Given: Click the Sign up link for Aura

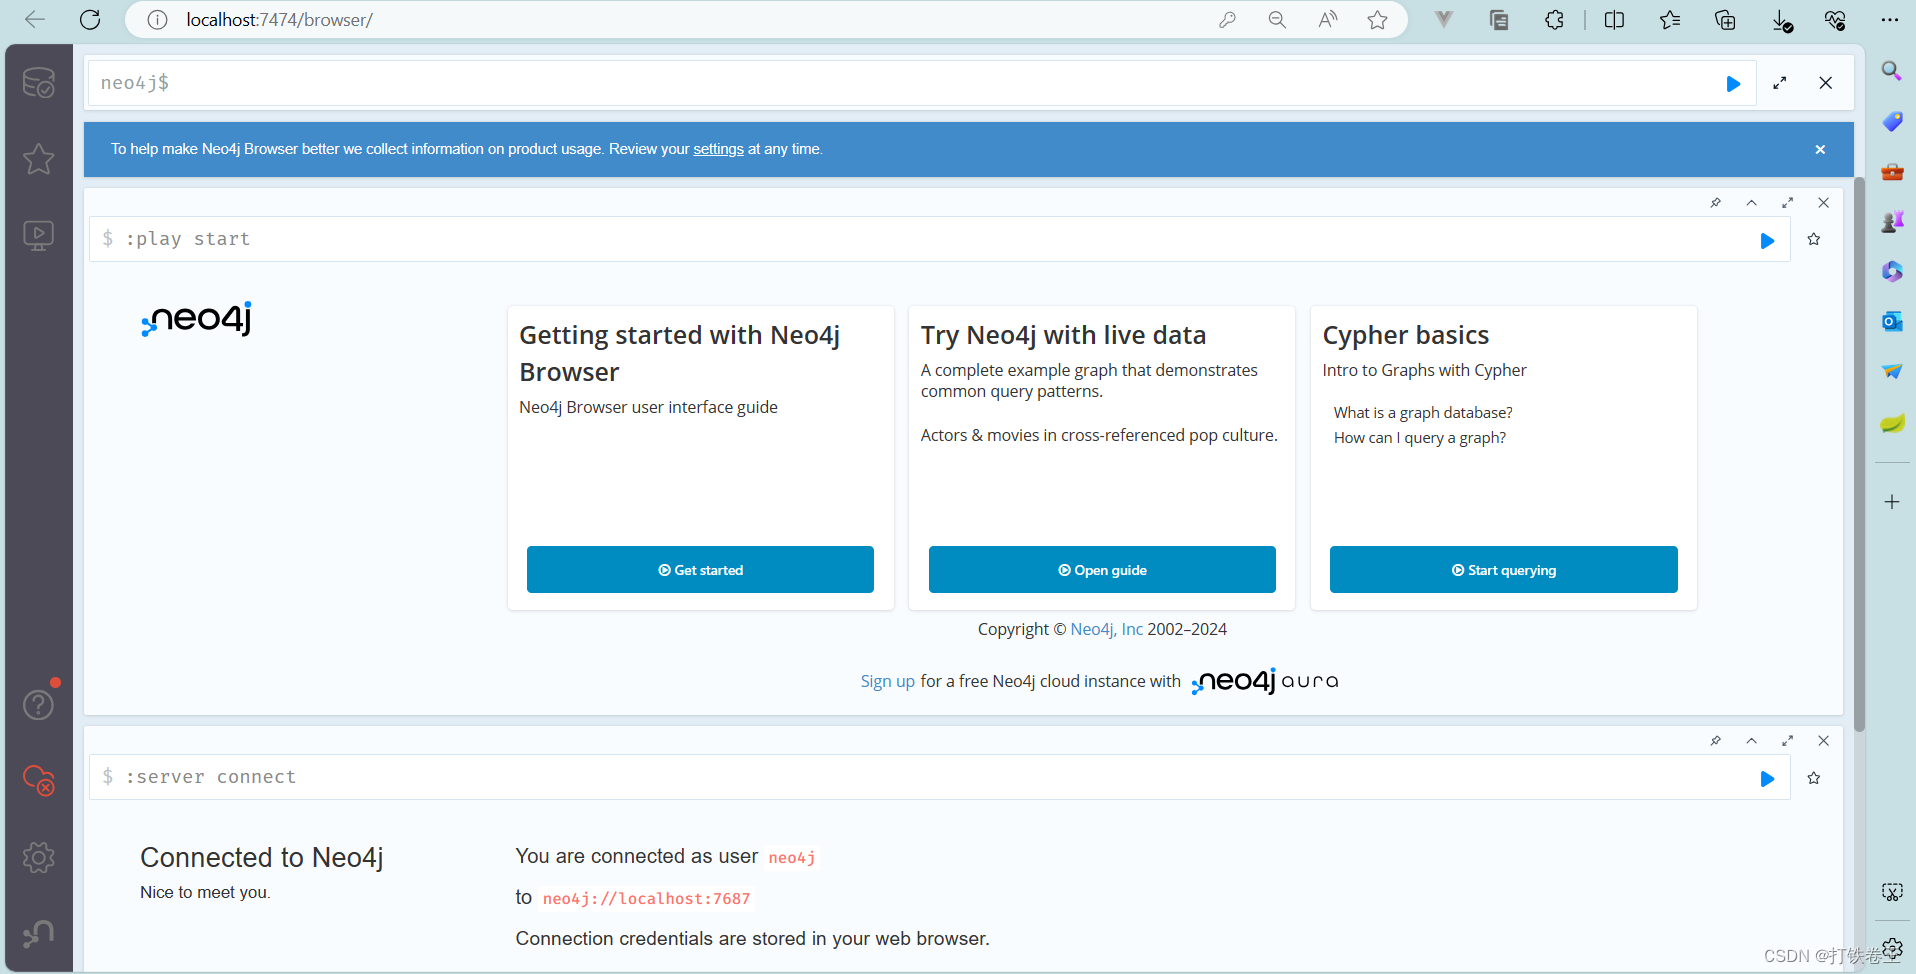Looking at the screenshot, I should point(888,681).
